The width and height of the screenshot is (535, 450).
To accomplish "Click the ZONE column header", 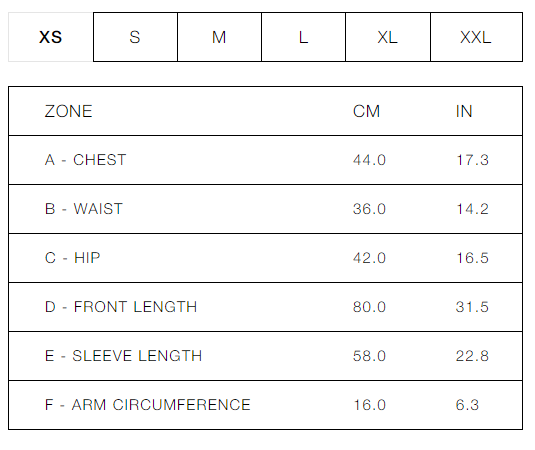I will pyautogui.click(x=69, y=111).
